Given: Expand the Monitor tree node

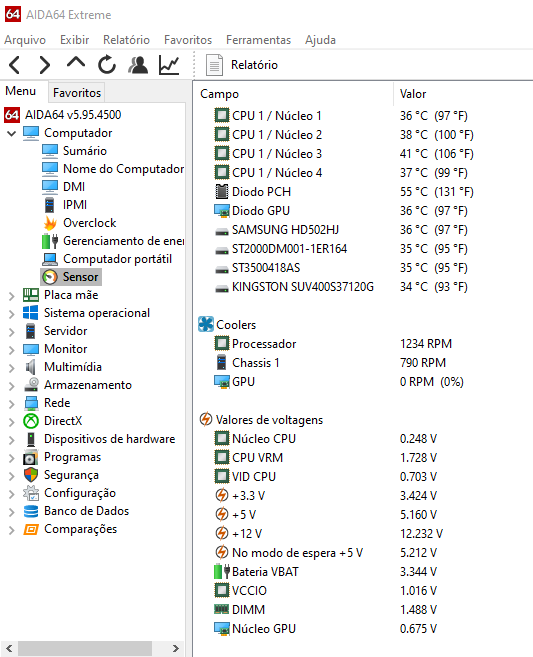Looking at the screenshot, I should point(11,350).
